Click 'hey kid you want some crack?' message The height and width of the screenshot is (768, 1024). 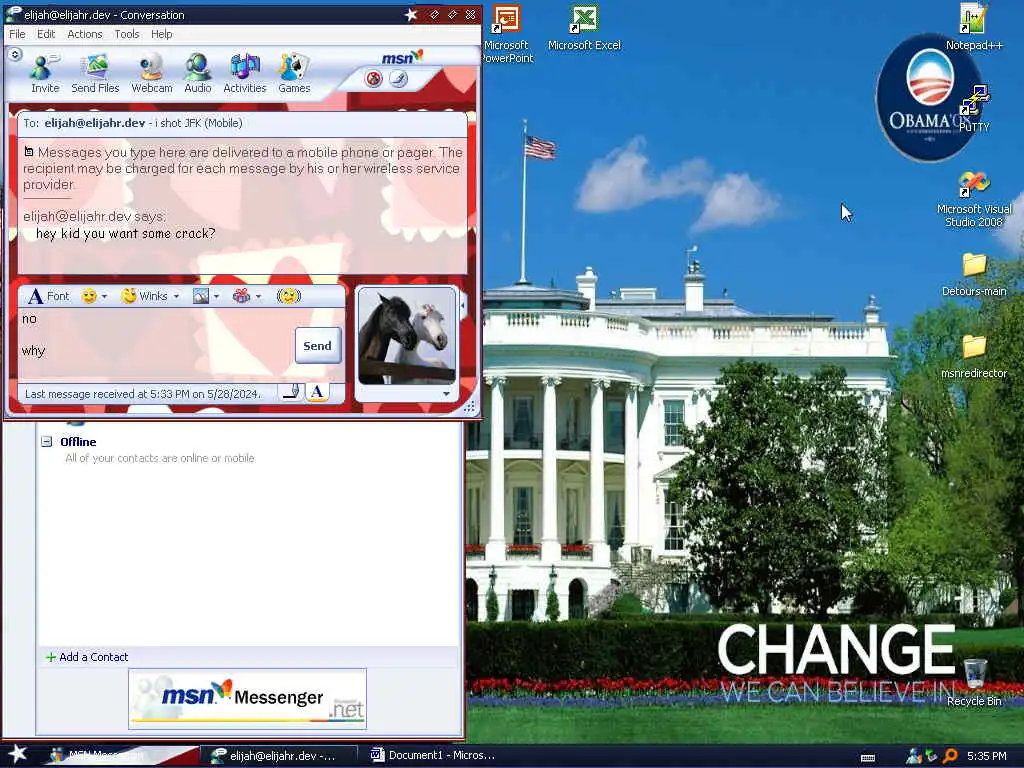[125, 234]
